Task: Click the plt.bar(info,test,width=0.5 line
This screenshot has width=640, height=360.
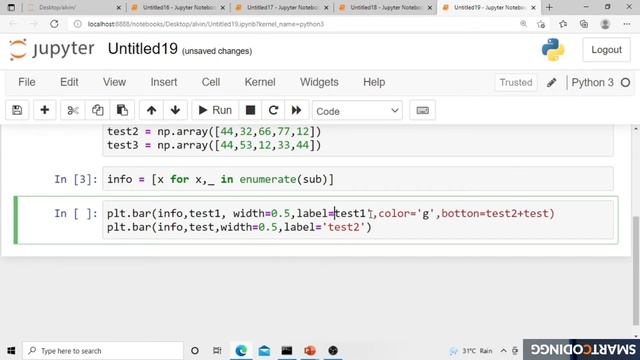Action: point(239,227)
